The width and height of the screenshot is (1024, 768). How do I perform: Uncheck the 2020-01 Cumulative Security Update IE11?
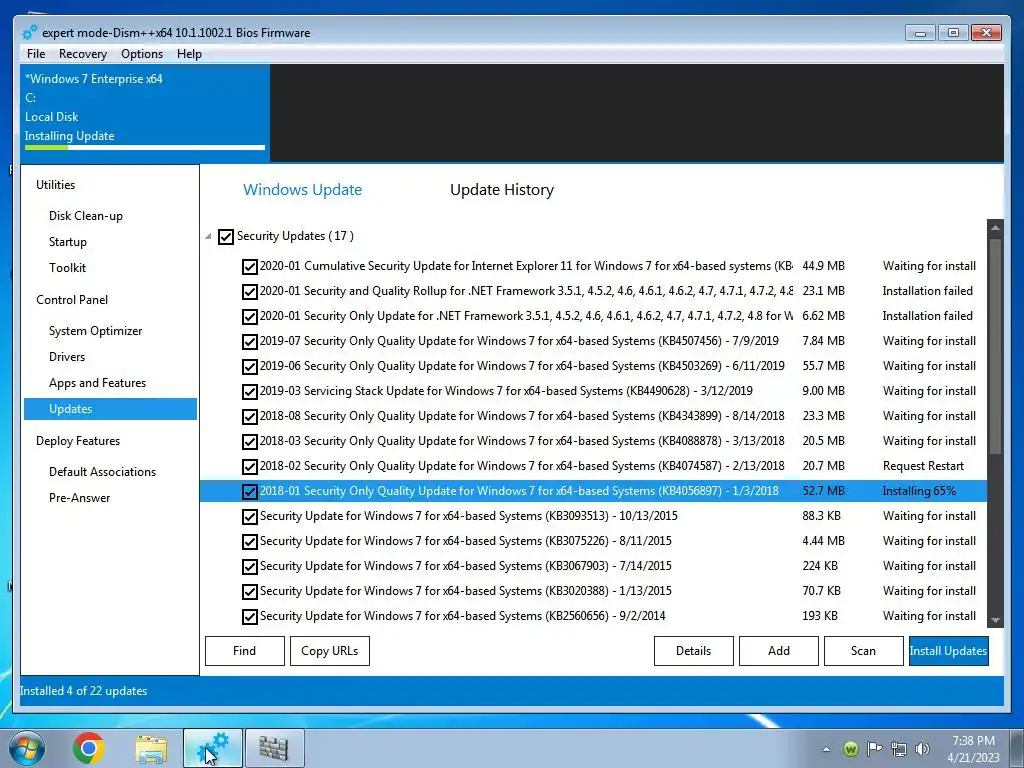[x=249, y=266]
